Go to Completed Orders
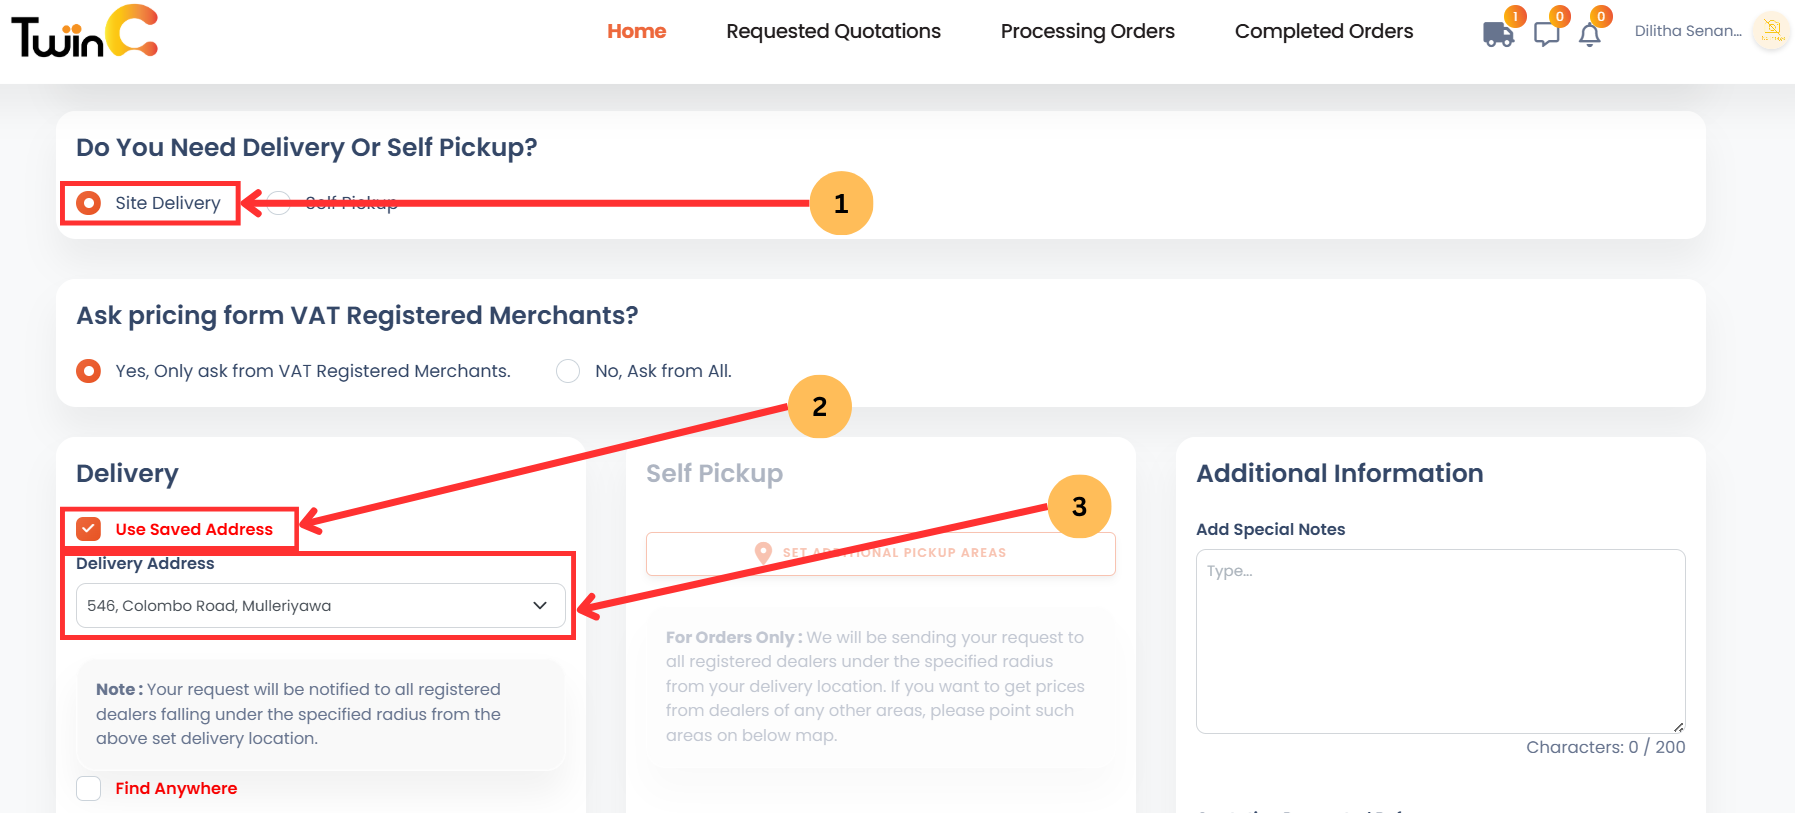The image size is (1795, 813). click(1323, 31)
